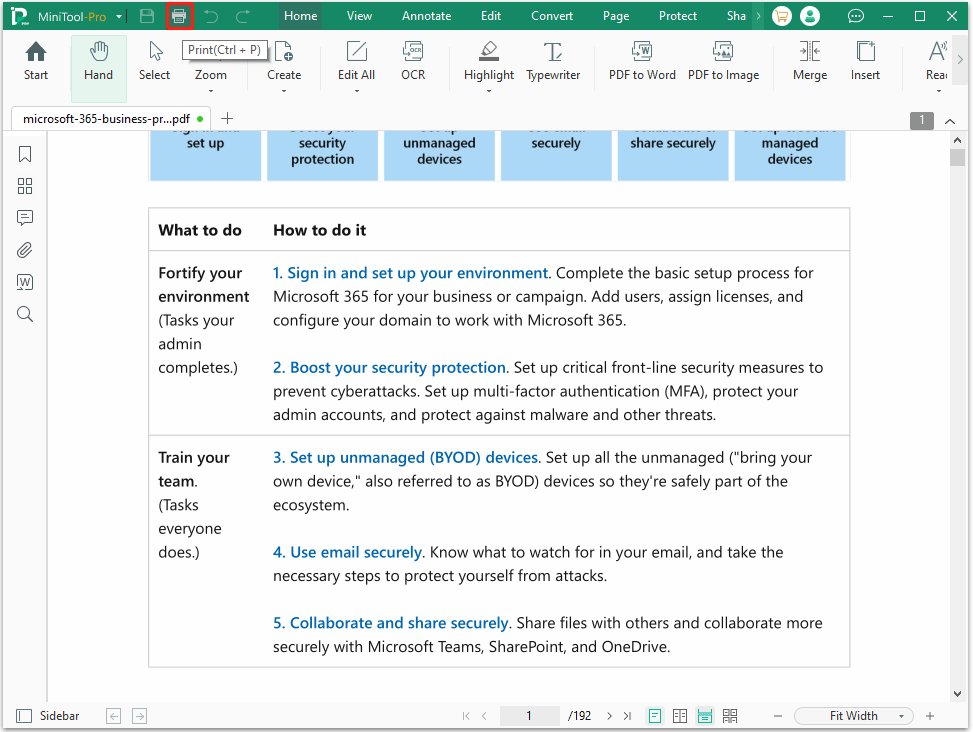Open the document Search panel

tap(25, 314)
